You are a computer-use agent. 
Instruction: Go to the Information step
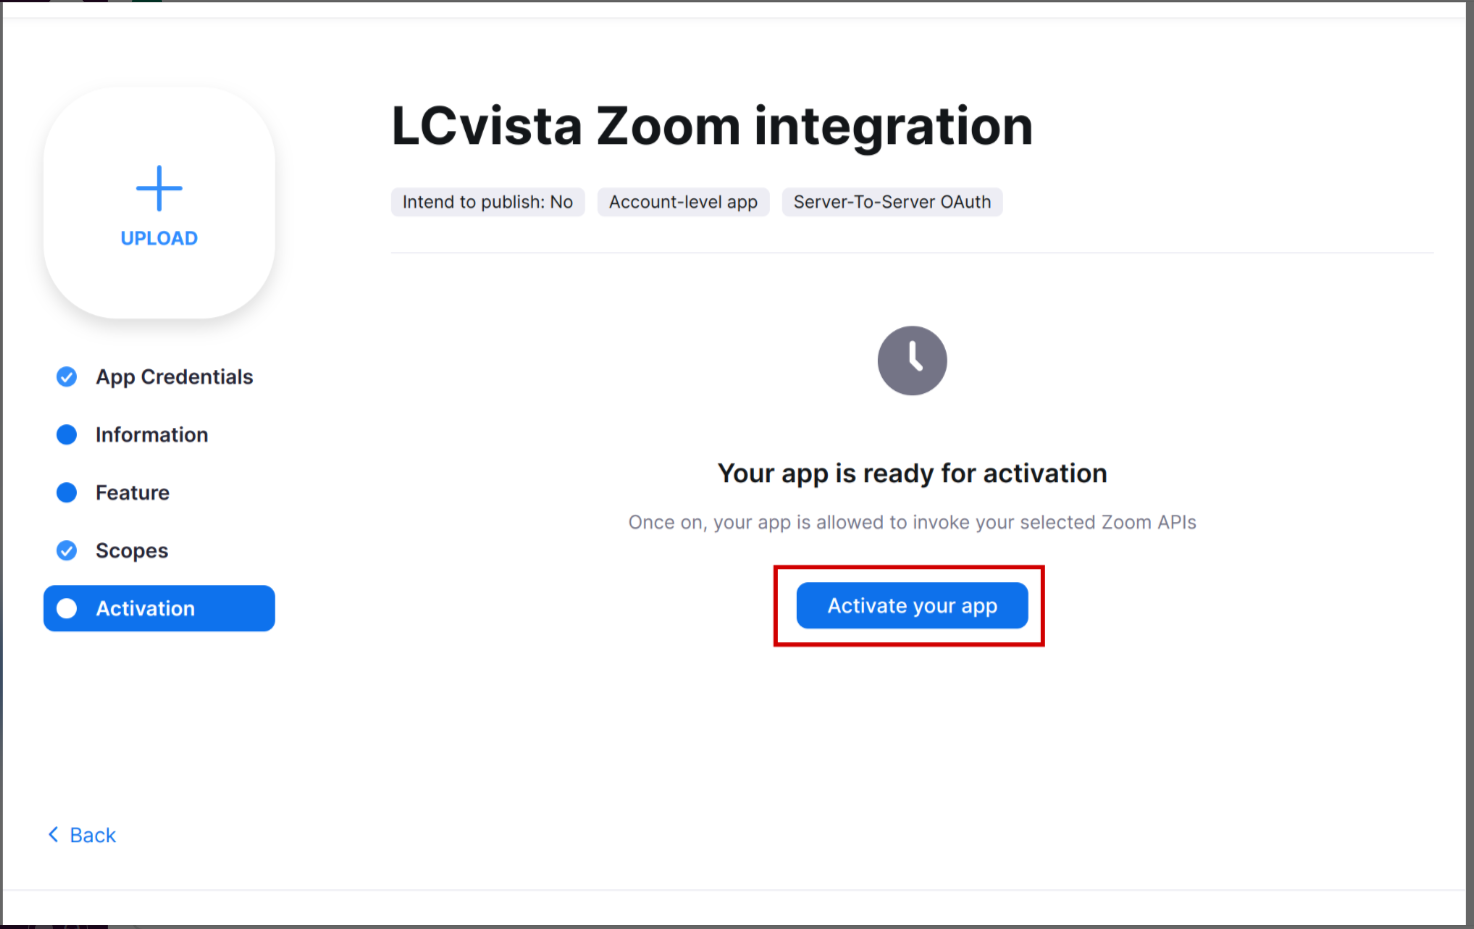[x=152, y=435]
